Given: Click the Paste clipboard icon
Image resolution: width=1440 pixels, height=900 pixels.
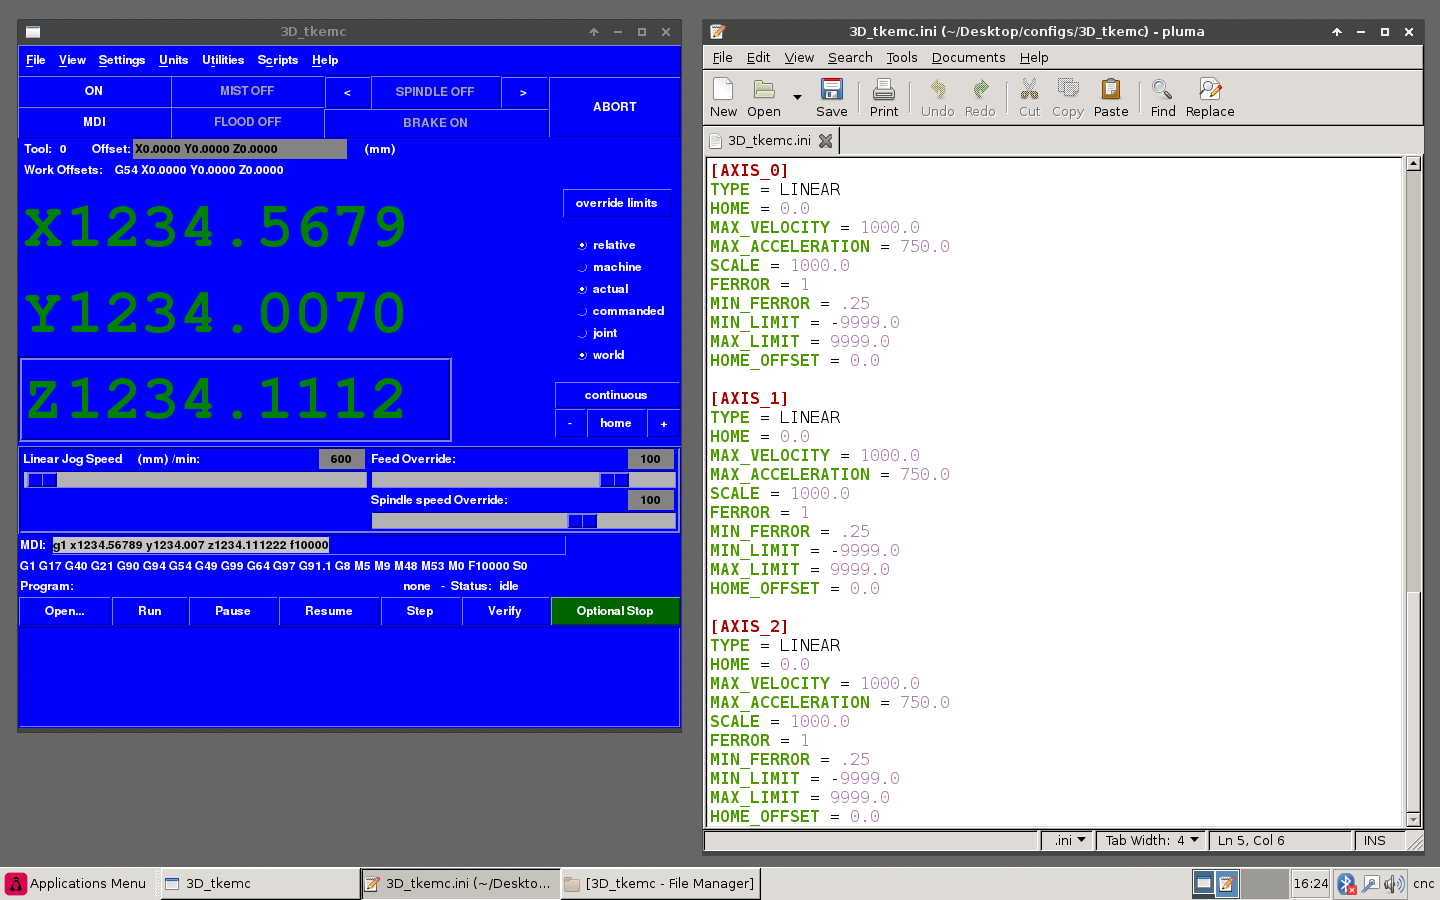Looking at the screenshot, I should pos(1110,90).
